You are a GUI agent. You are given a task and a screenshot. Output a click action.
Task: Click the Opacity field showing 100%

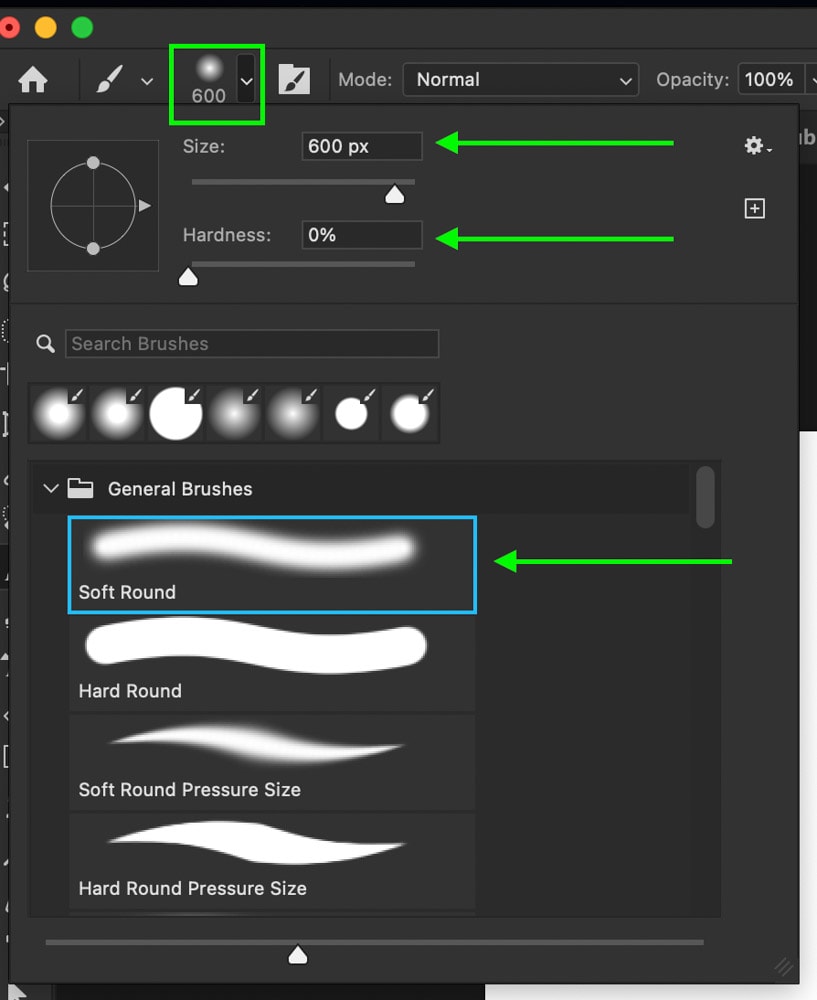(770, 80)
